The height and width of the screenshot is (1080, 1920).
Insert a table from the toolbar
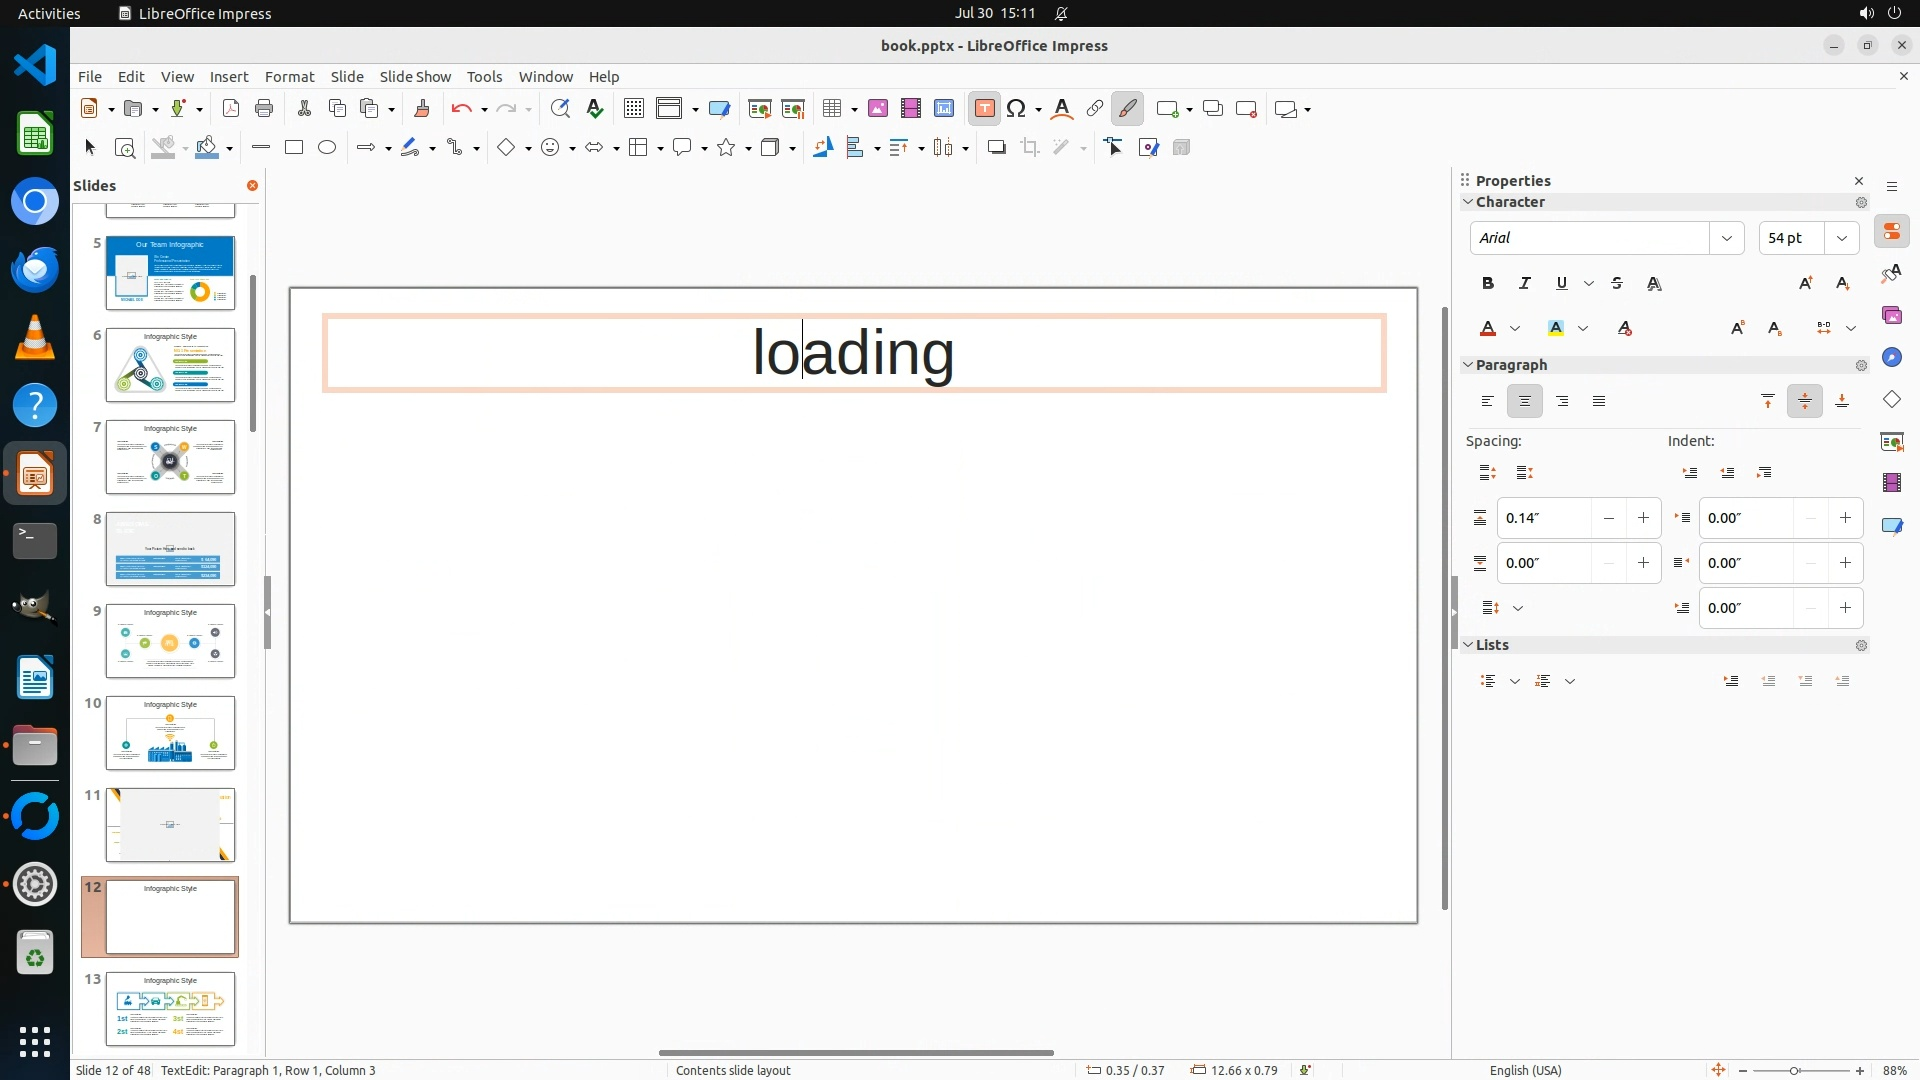(831, 109)
